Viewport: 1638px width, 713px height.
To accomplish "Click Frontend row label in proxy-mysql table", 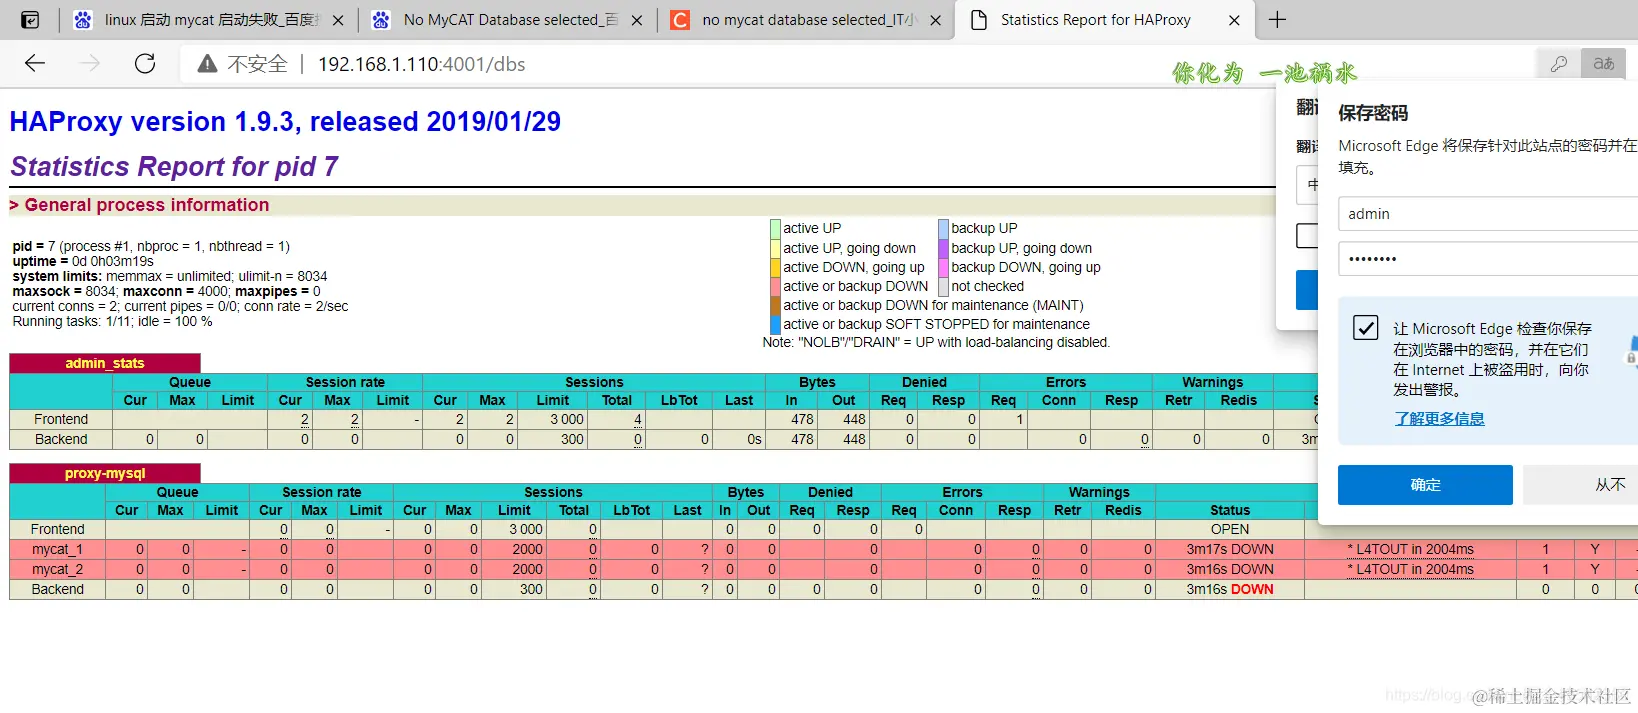I will pos(57,529).
